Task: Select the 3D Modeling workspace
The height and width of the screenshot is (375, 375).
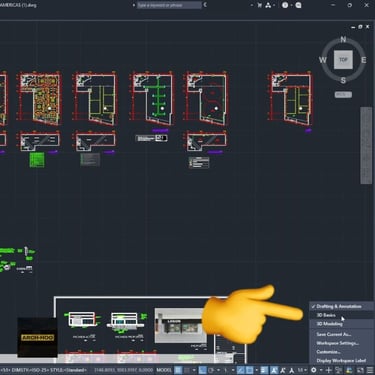Action: [329, 324]
